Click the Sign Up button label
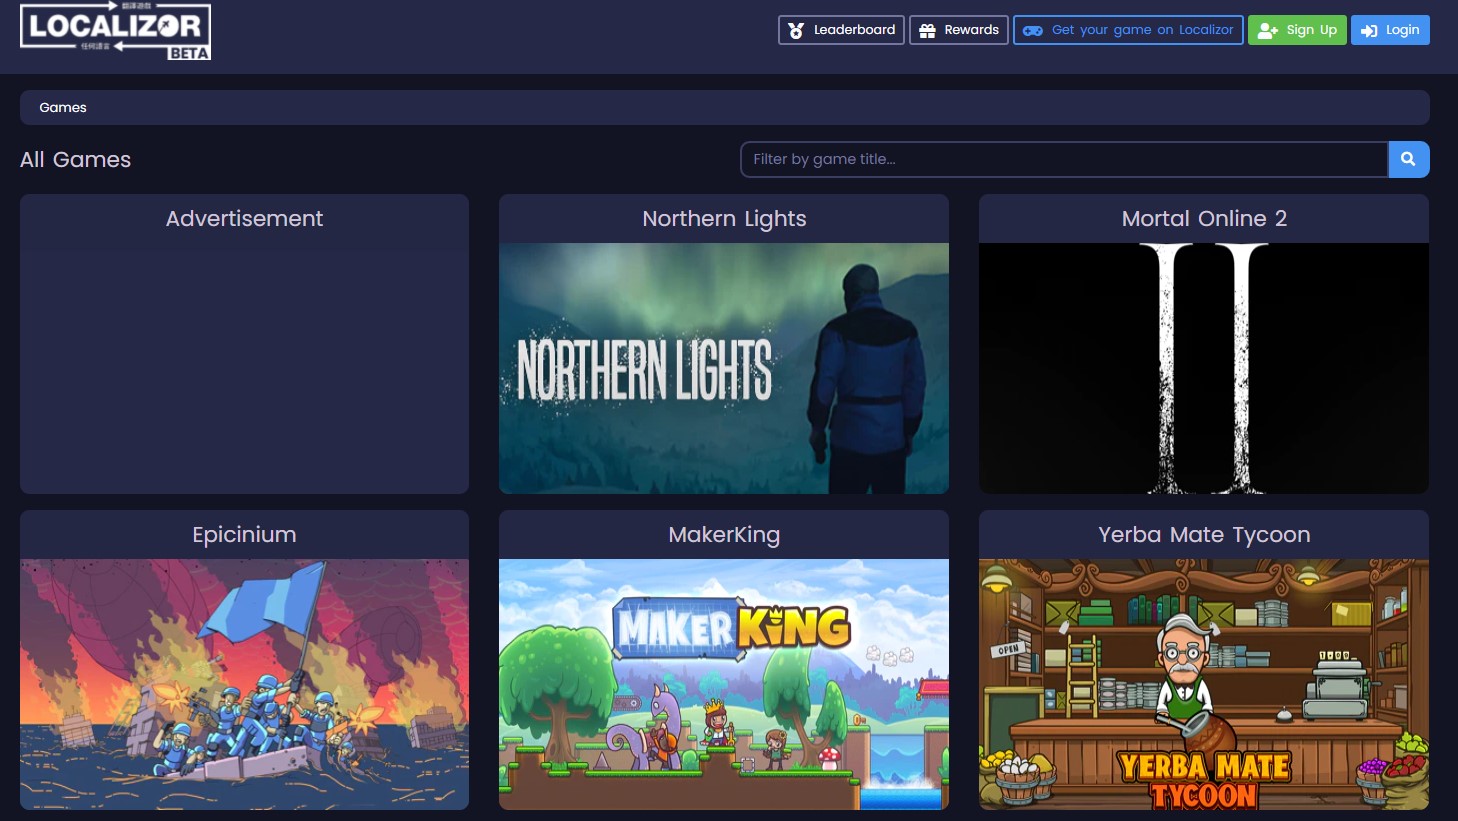This screenshot has height=821, width=1458. [1311, 30]
